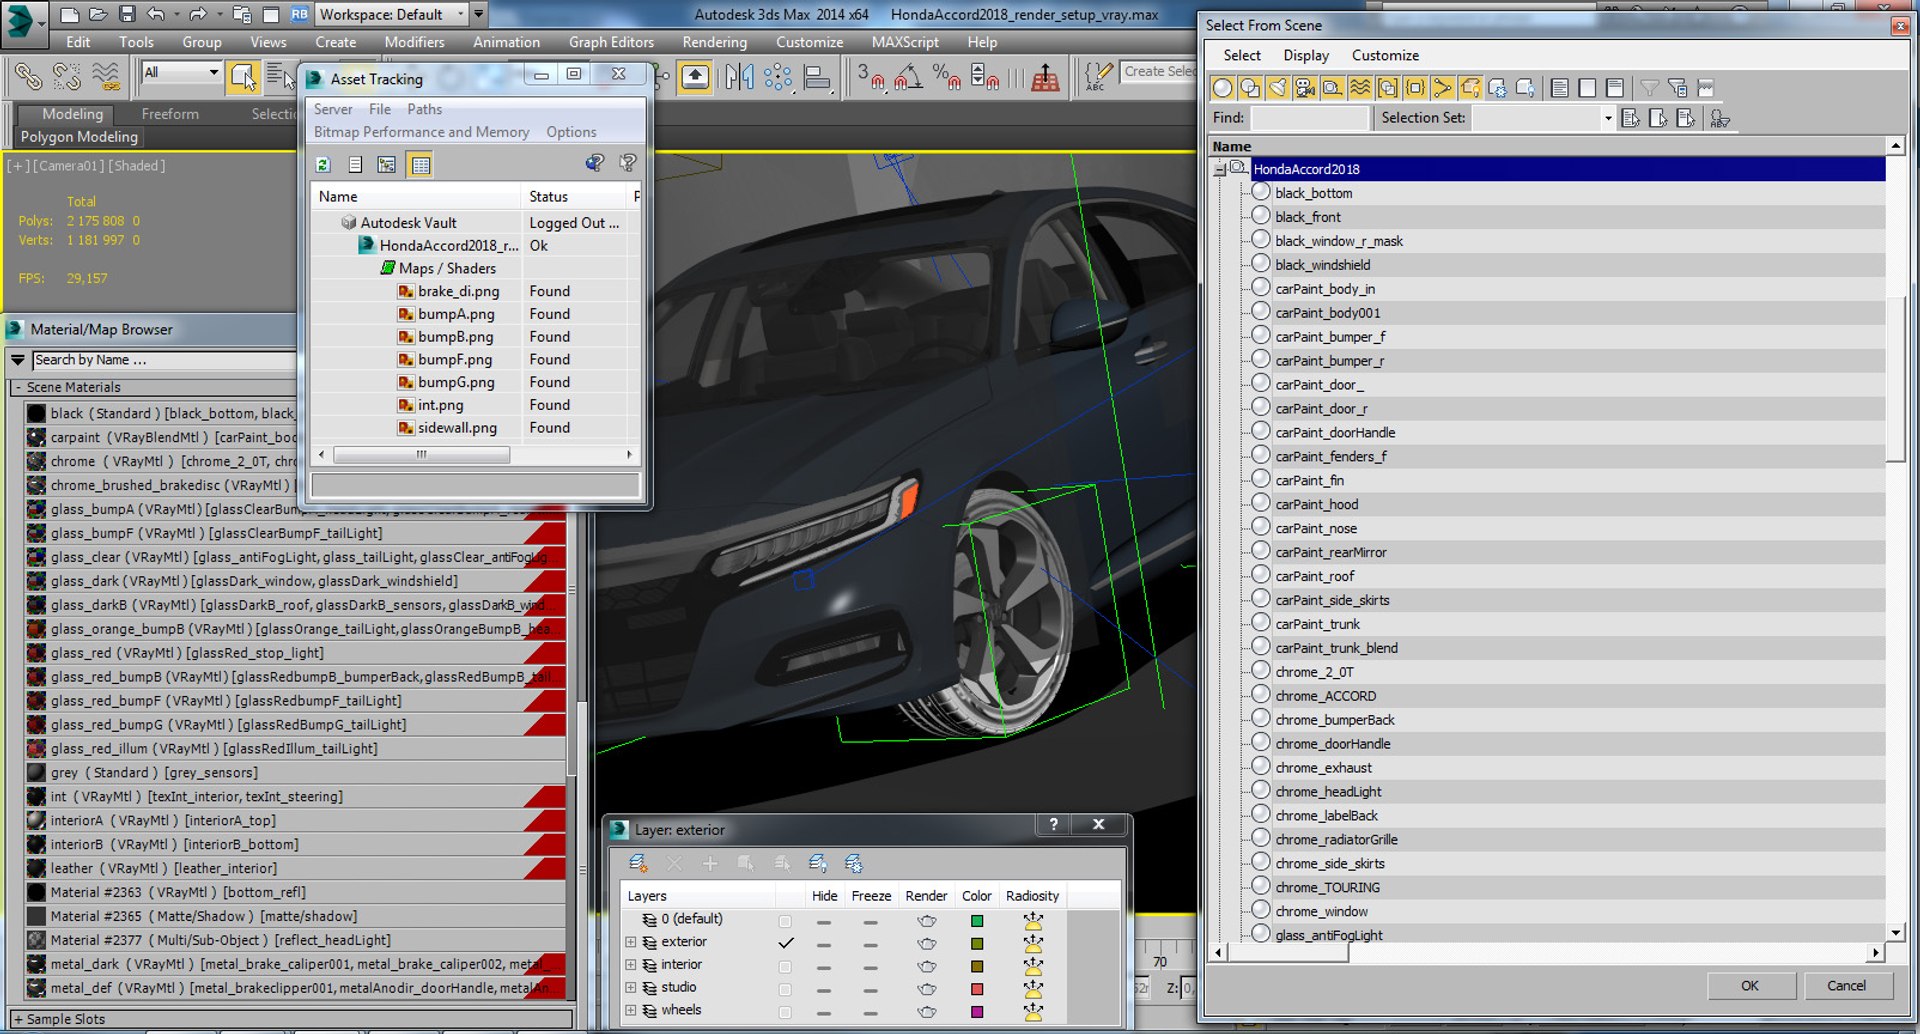Image resolution: width=1920 pixels, height=1034 pixels.
Task: Click the Cancel button in Select From Scene
Action: 1846,986
